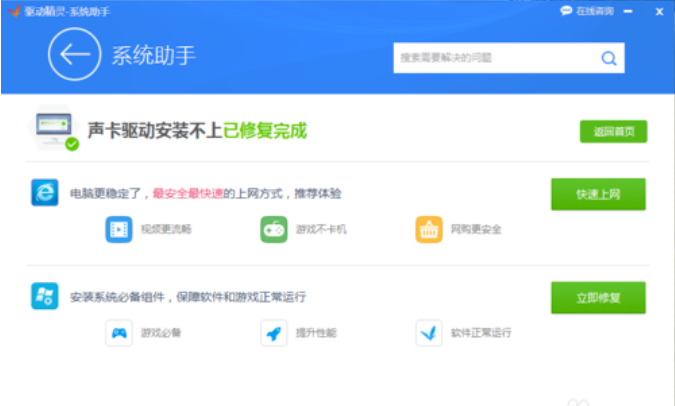The height and width of the screenshot is (406, 675).
Task: Click the orange 网购更安全 basket icon
Action: pos(429,229)
